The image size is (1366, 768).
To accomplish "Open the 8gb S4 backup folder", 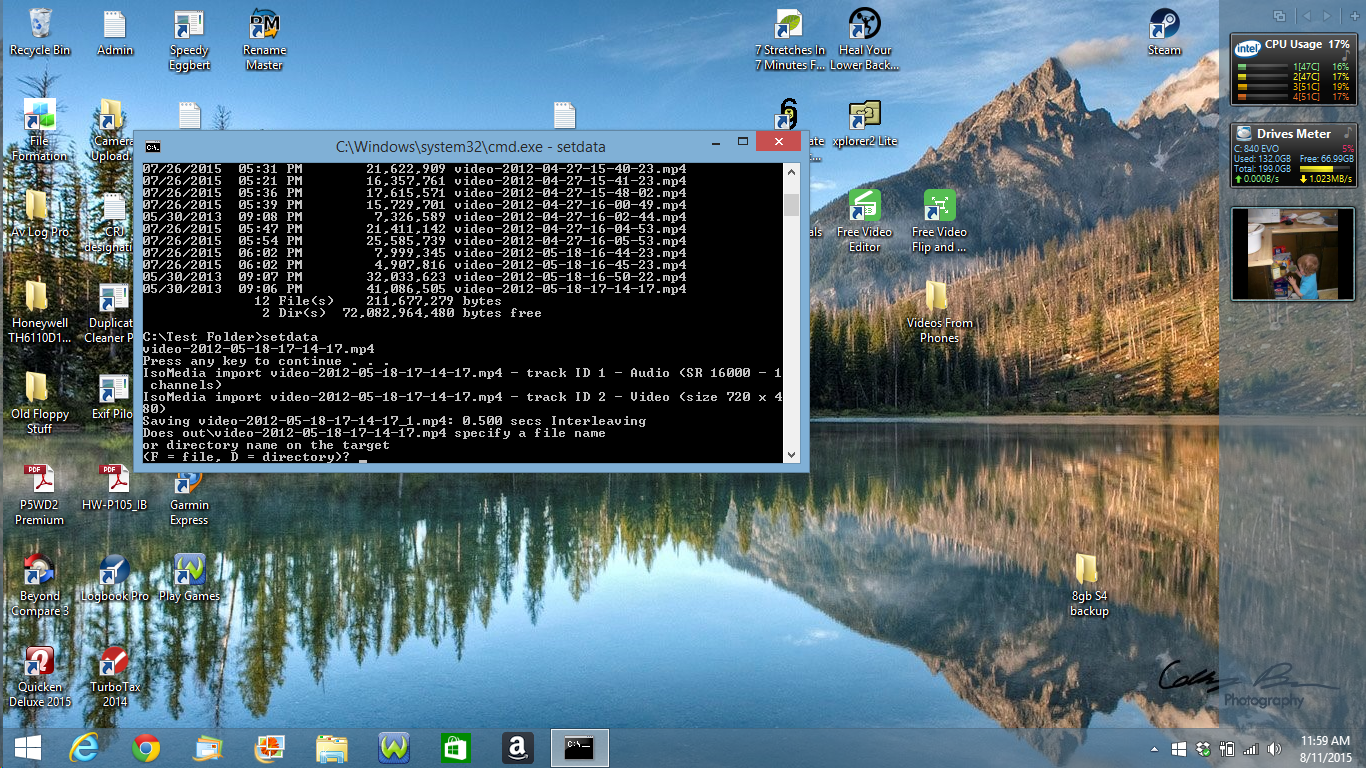I will [x=1089, y=585].
